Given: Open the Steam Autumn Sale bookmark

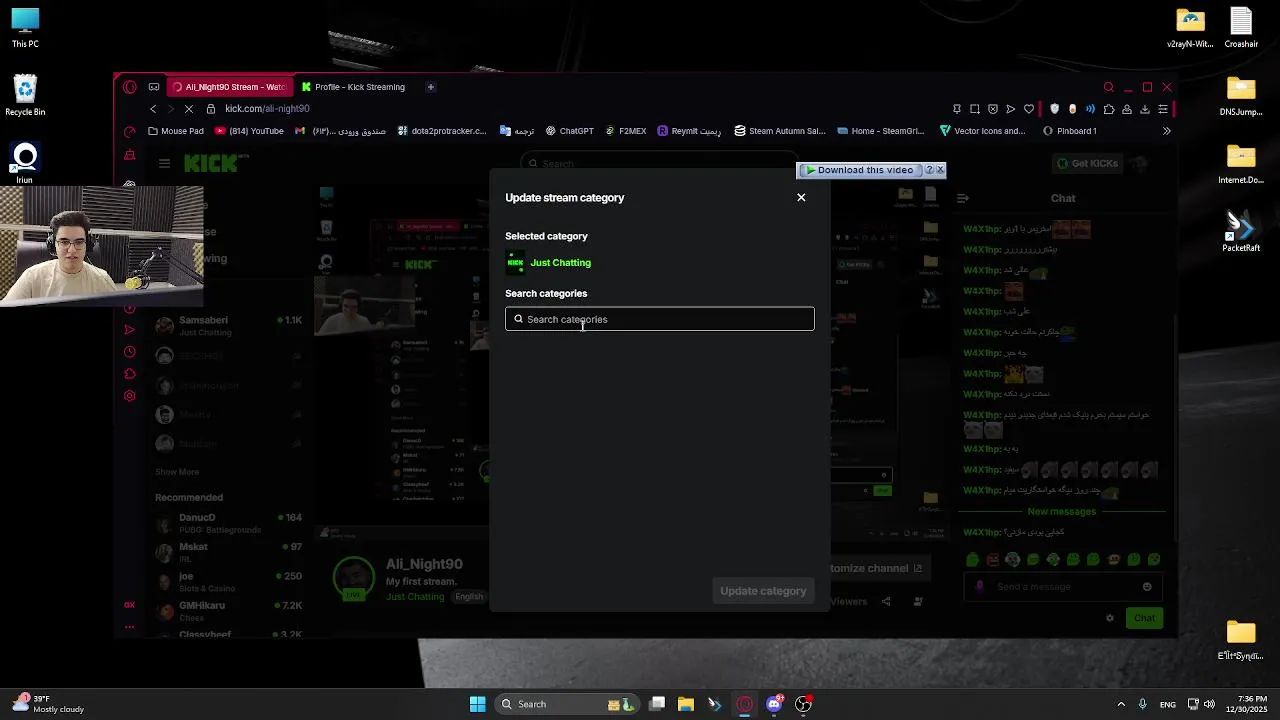Looking at the screenshot, I should pos(780,131).
